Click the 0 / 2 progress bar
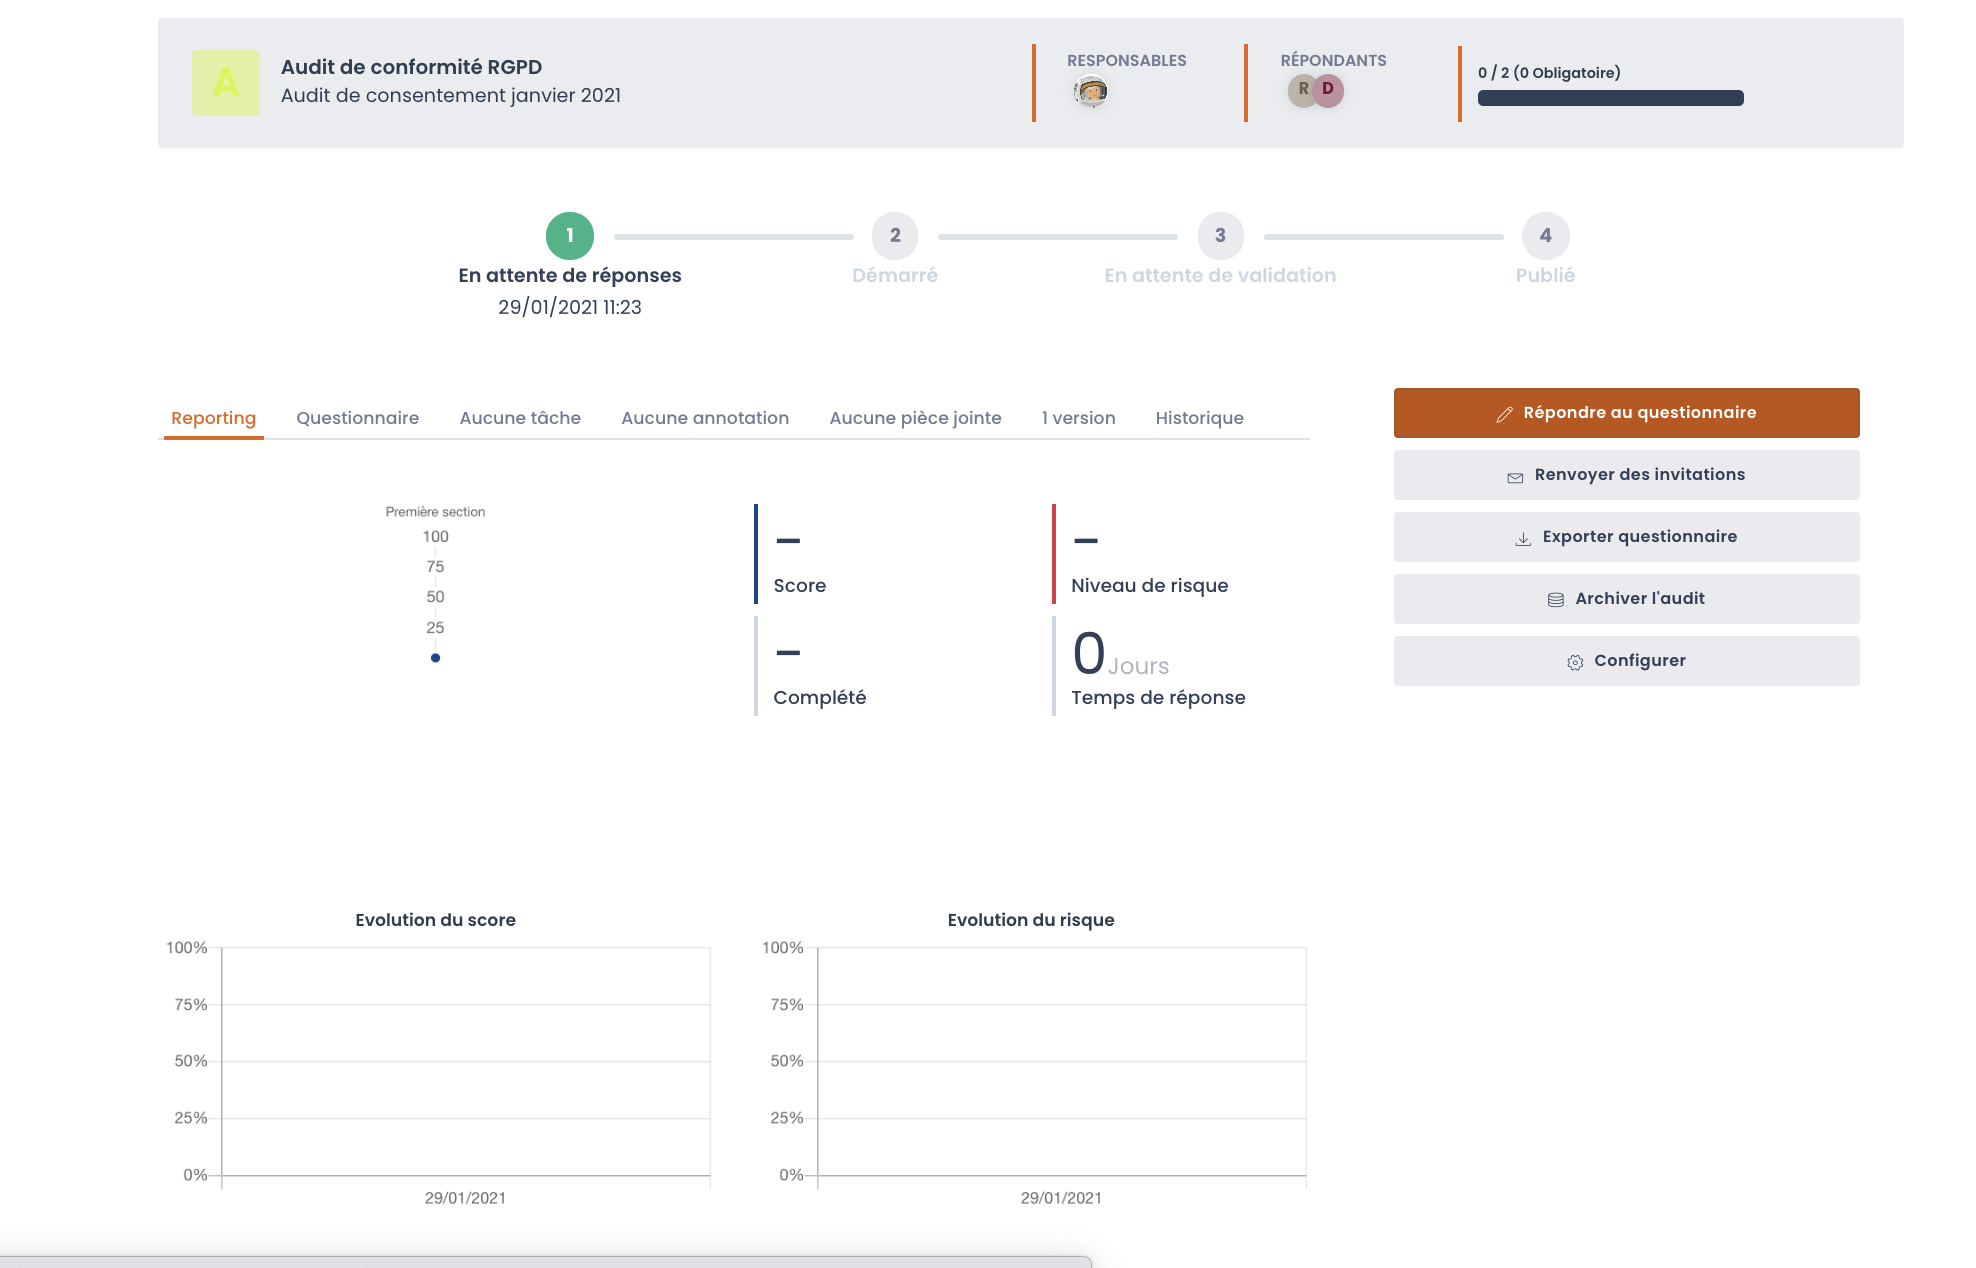Image resolution: width=1976 pixels, height=1268 pixels. tap(1610, 98)
